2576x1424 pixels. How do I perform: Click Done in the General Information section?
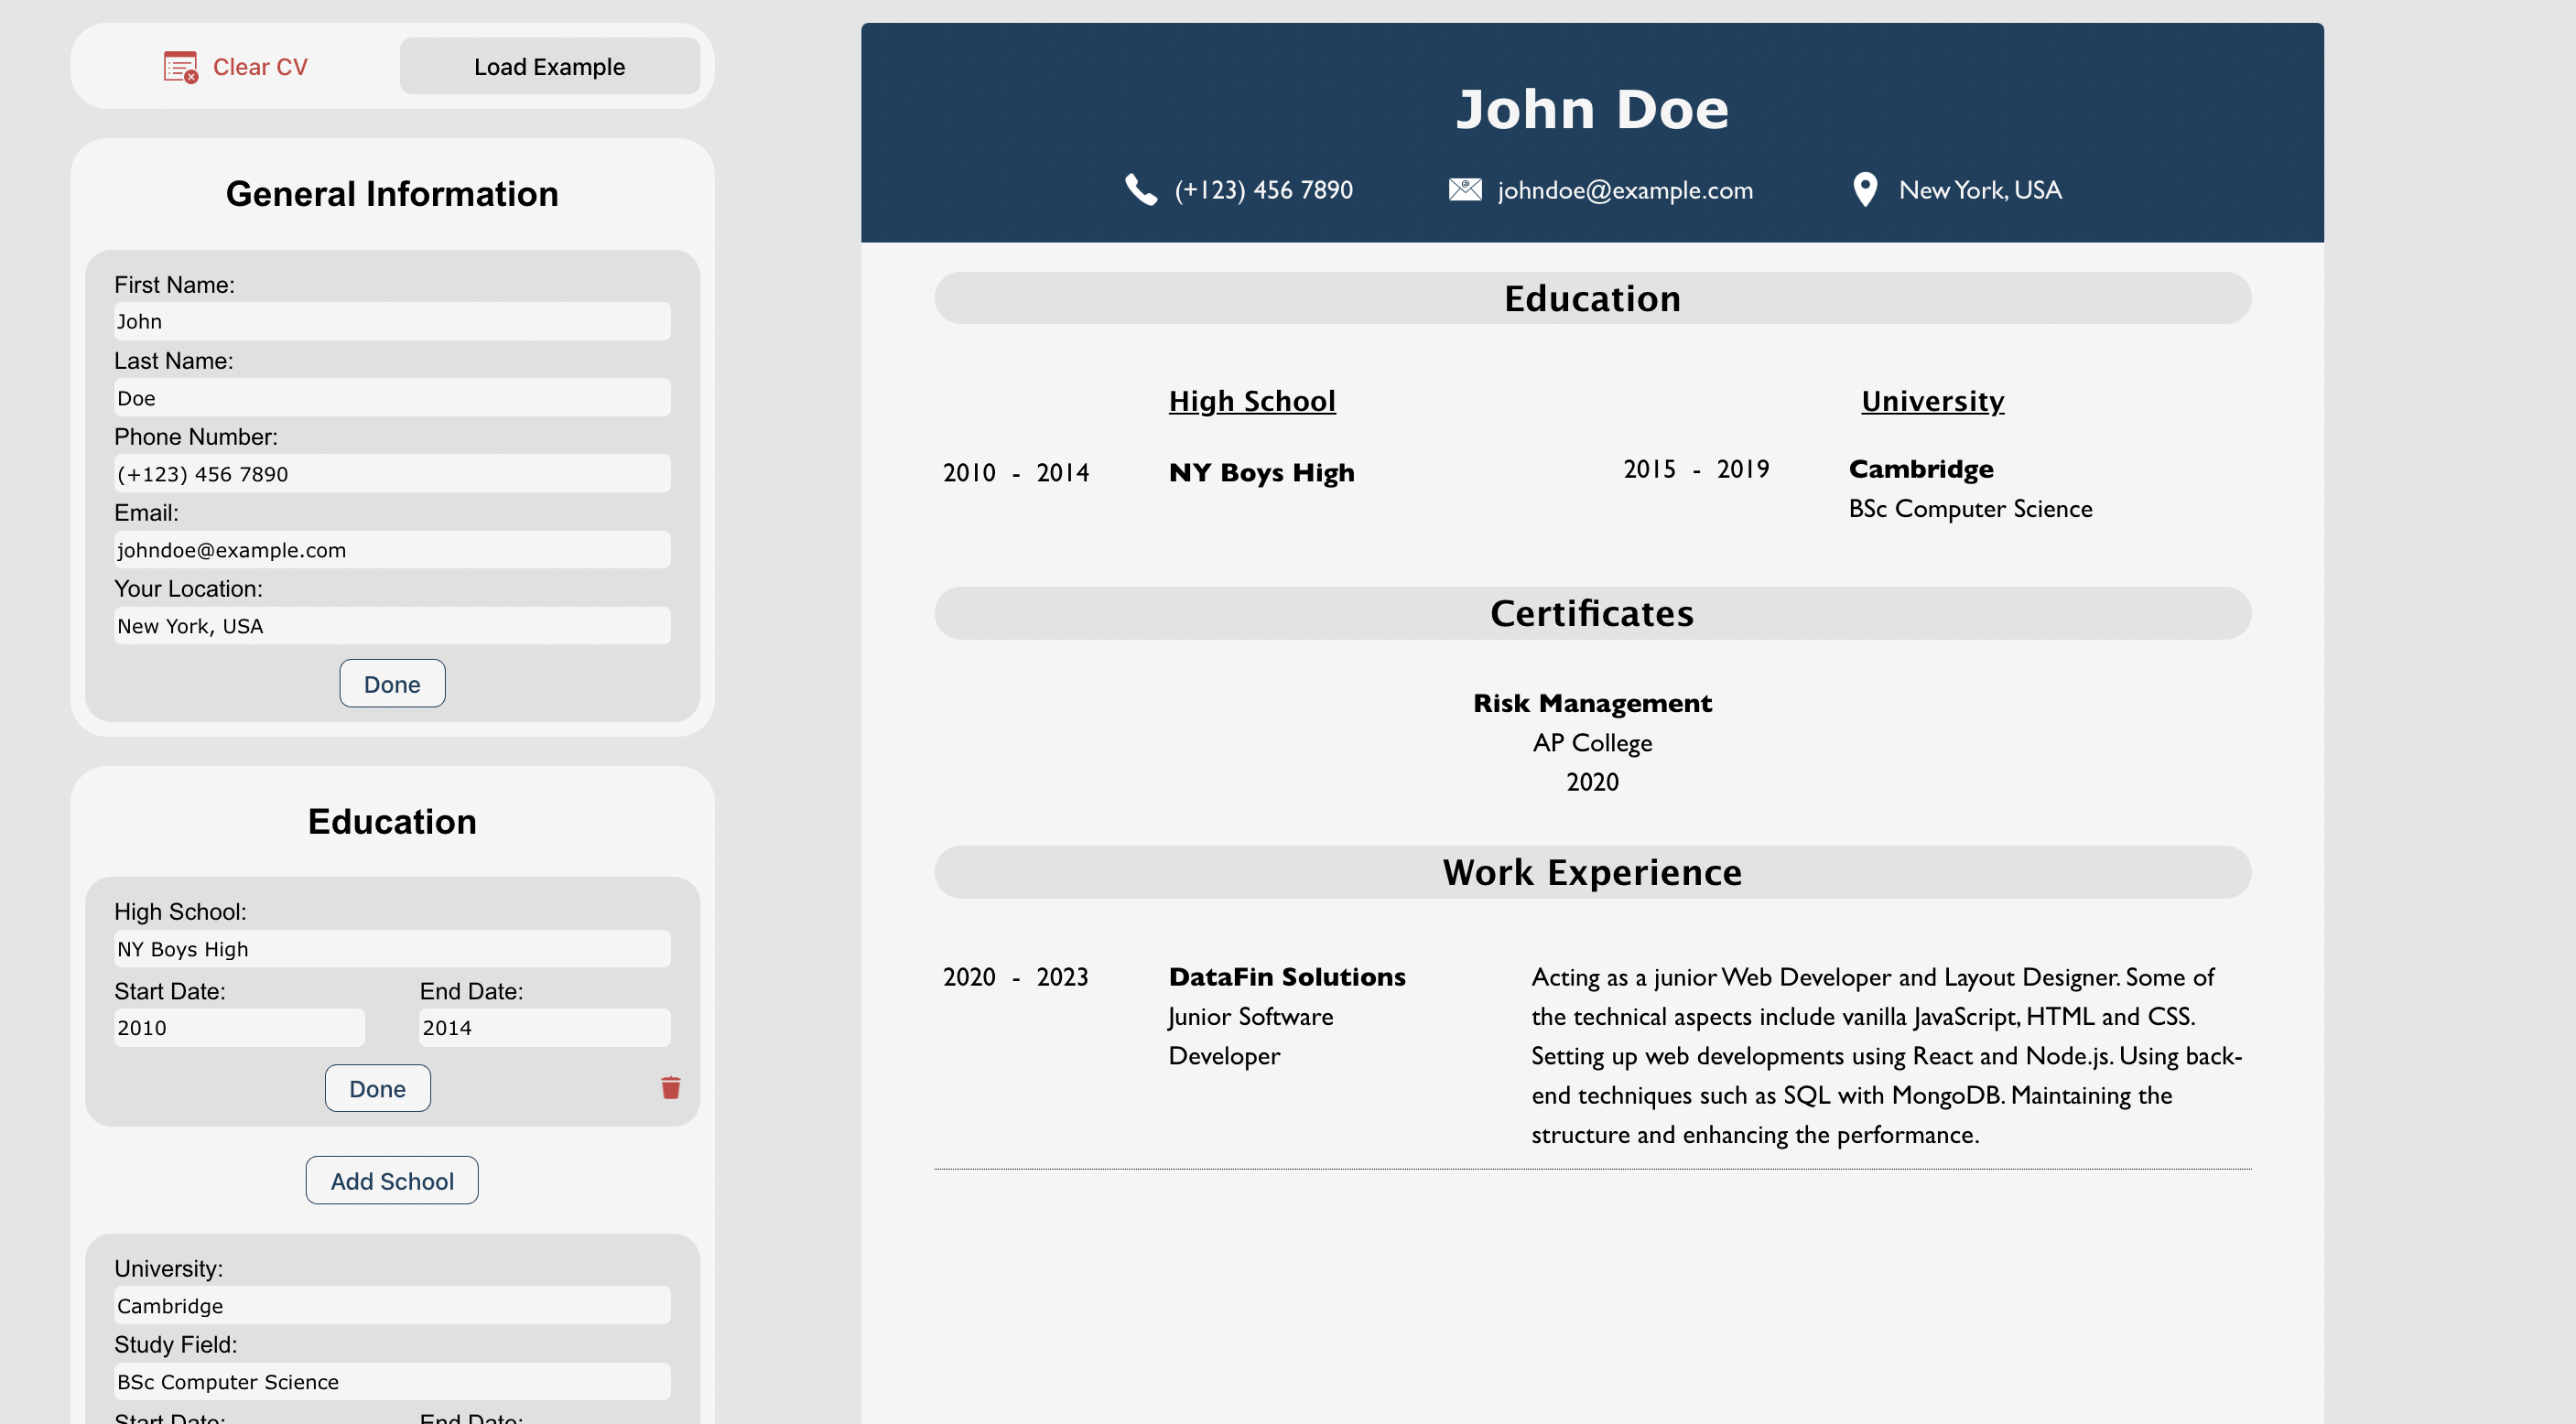click(x=391, y=683)
